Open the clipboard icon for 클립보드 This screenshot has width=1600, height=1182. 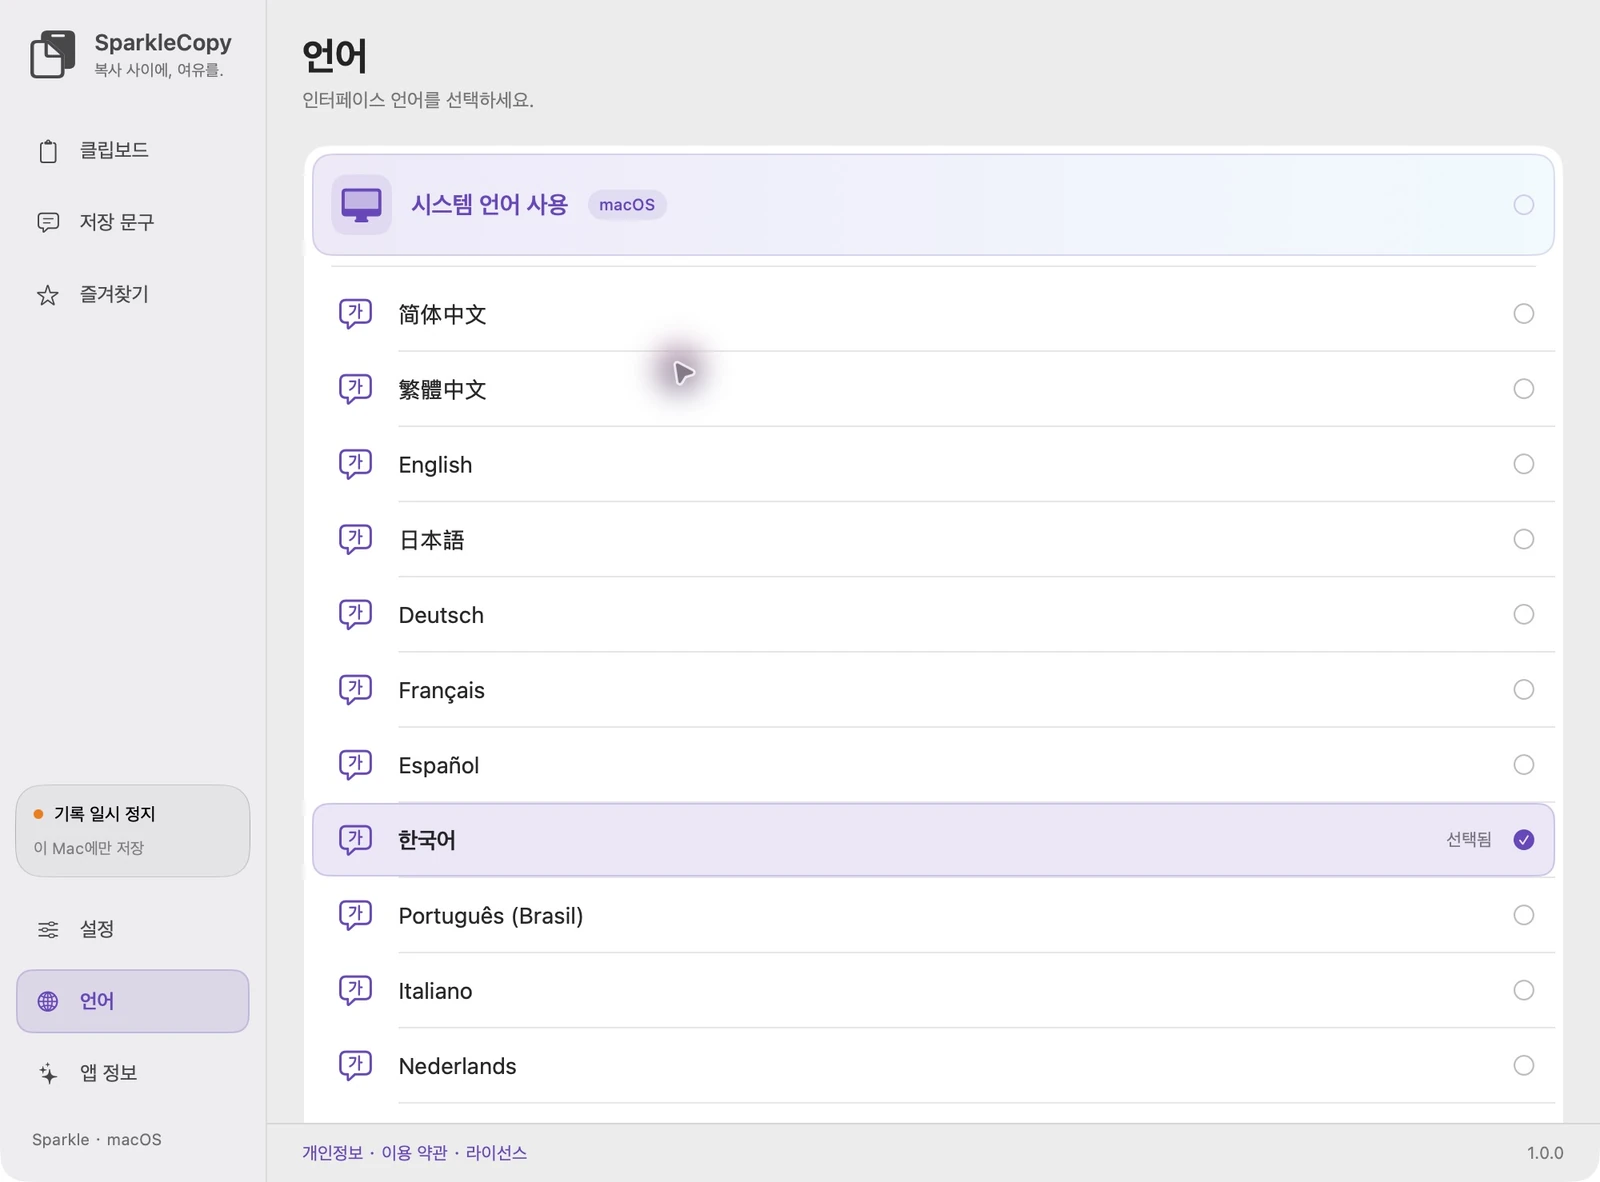tap(48, 151)
